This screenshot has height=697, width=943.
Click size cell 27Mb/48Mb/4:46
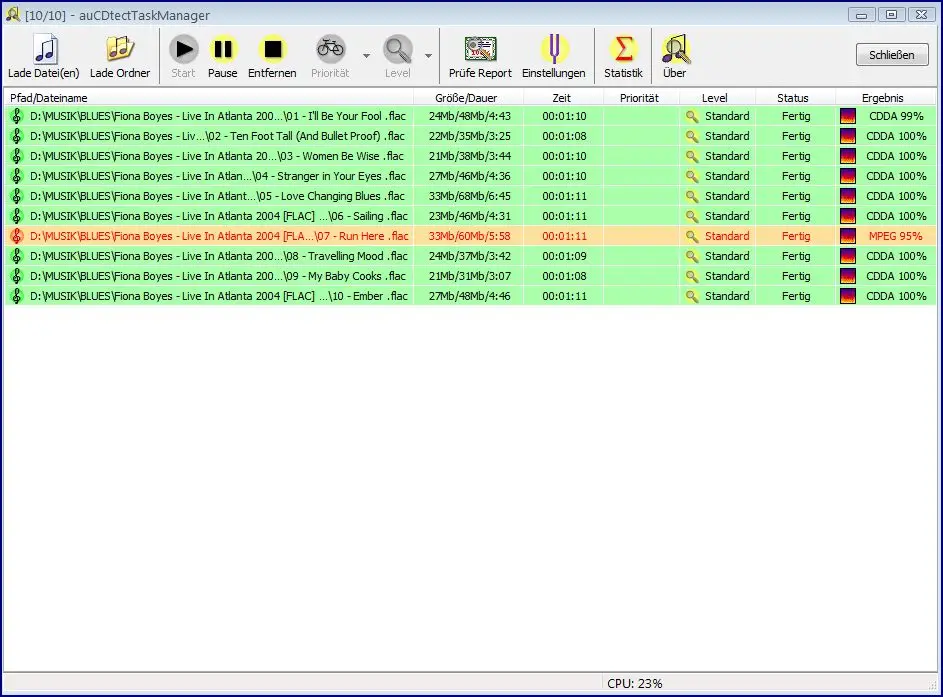(x=469, y=296)
